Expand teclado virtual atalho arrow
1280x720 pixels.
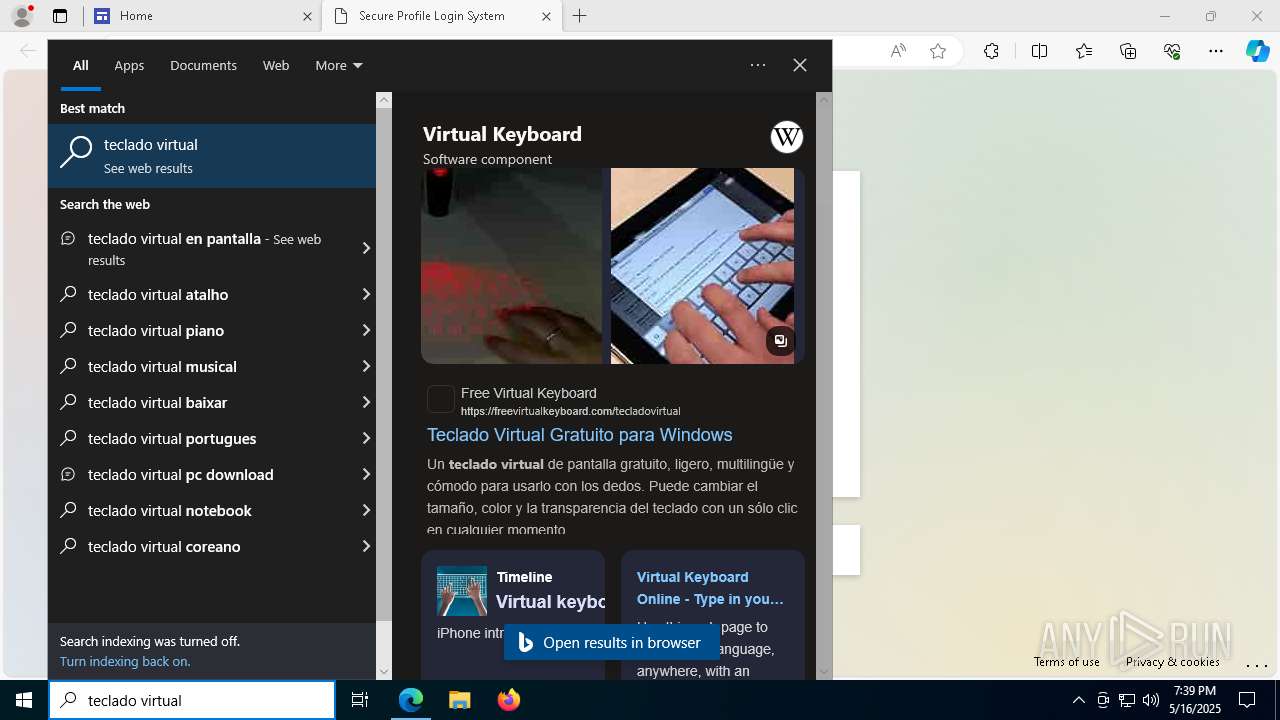365,294
